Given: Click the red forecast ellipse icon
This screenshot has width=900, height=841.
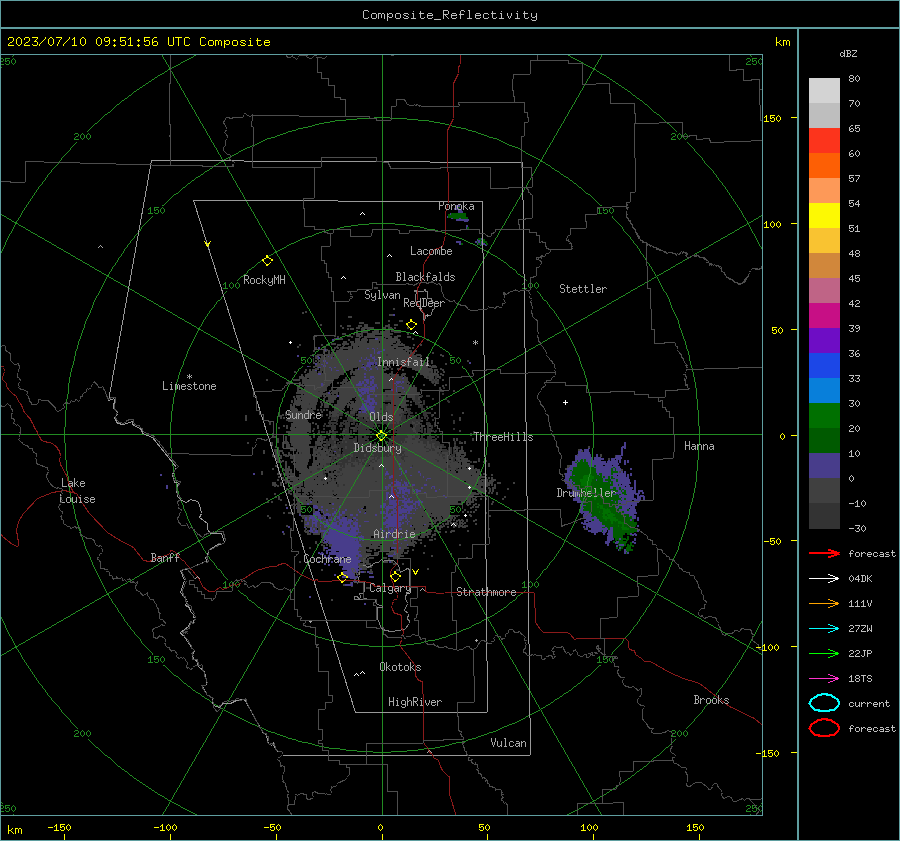Looking at the screenshot, I should point(824,728).
